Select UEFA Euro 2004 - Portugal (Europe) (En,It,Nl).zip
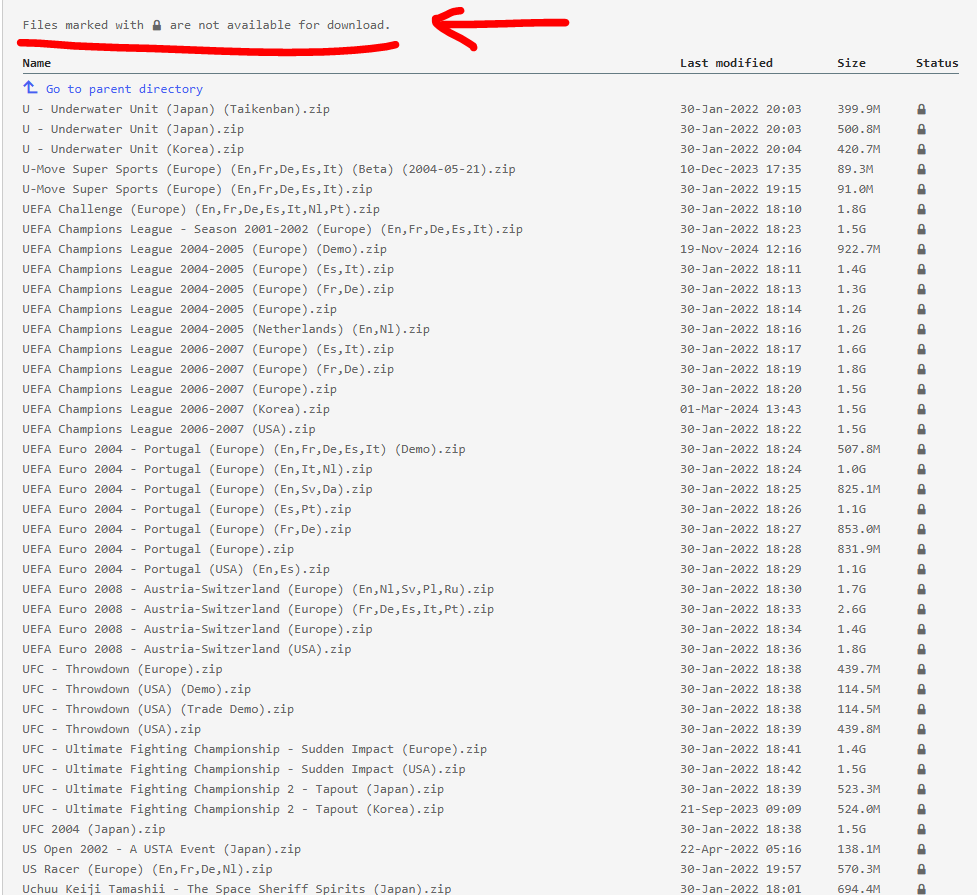The image size is (977, 895). click(x=198, y=469)
